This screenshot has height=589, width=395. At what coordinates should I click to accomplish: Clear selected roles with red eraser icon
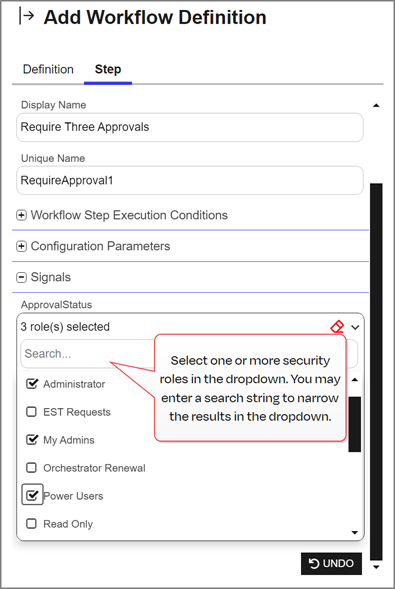point(337,326)
